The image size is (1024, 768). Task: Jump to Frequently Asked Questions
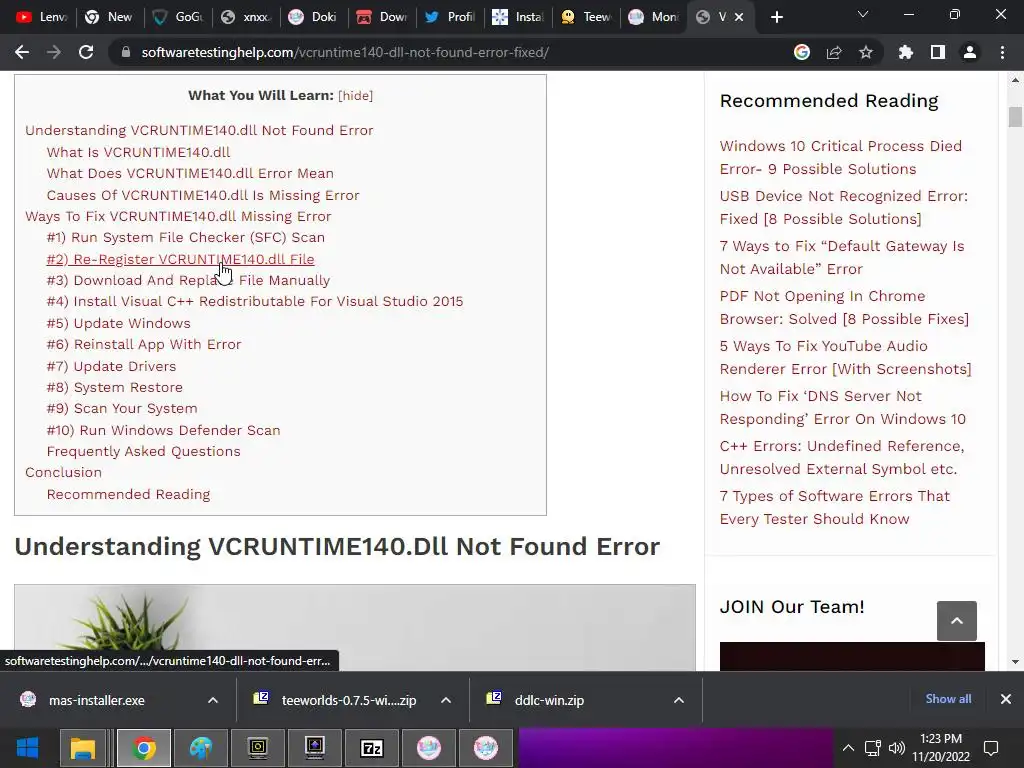(x=143, y=451)
